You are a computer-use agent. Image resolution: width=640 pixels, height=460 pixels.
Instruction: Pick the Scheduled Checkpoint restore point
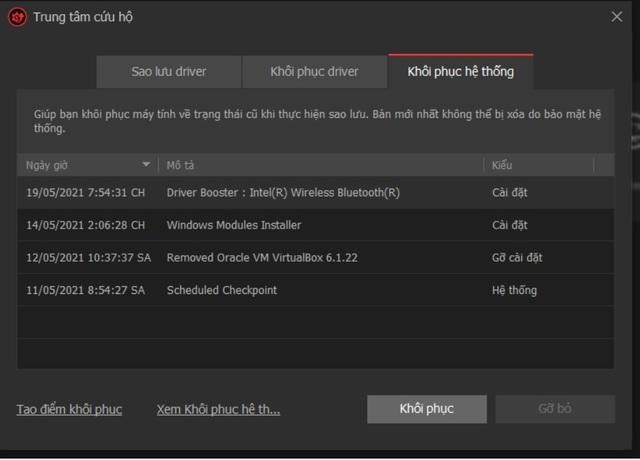coord(222,290)
